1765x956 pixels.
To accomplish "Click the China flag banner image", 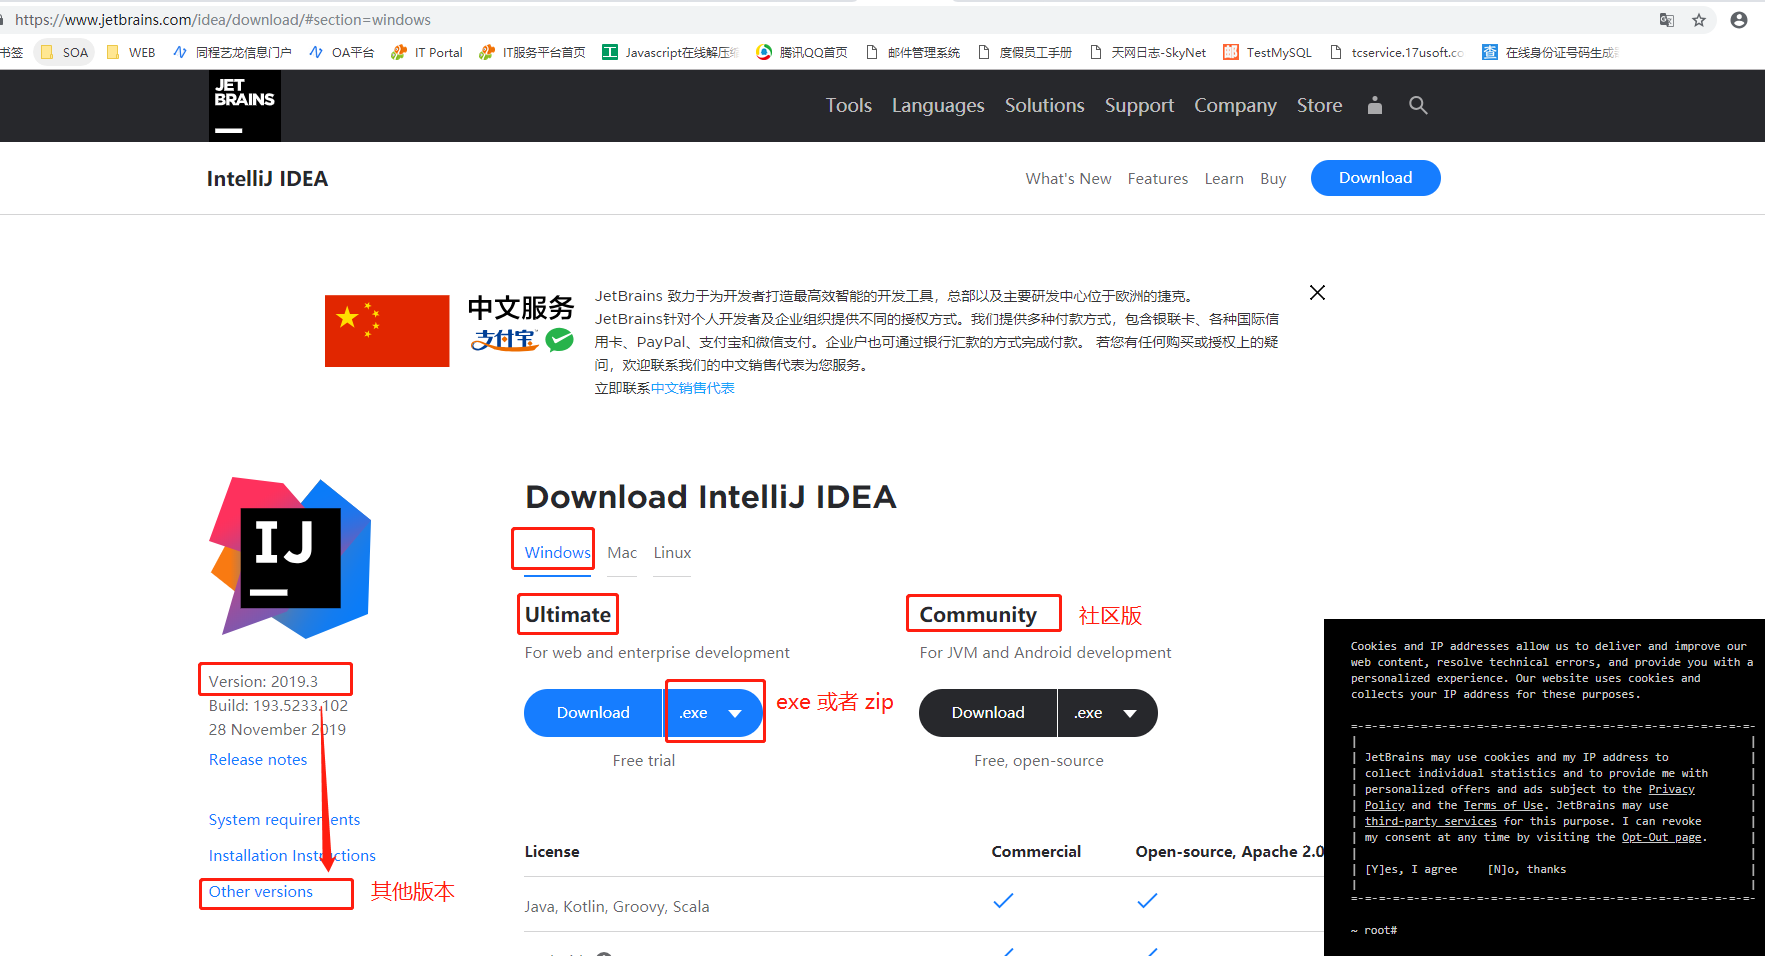I will pyautogui.click(x=387, y=331).
